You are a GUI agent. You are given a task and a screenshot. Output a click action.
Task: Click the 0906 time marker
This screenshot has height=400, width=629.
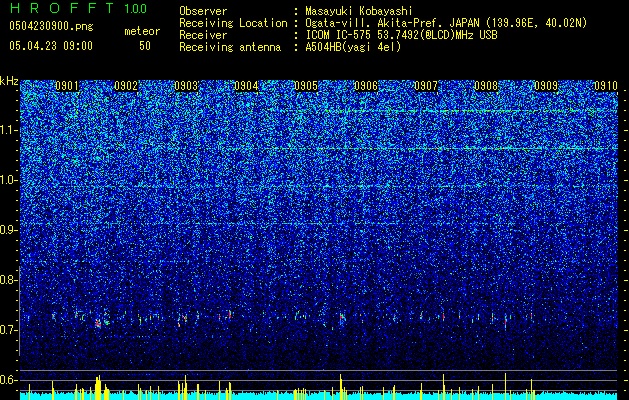[366, 86]
